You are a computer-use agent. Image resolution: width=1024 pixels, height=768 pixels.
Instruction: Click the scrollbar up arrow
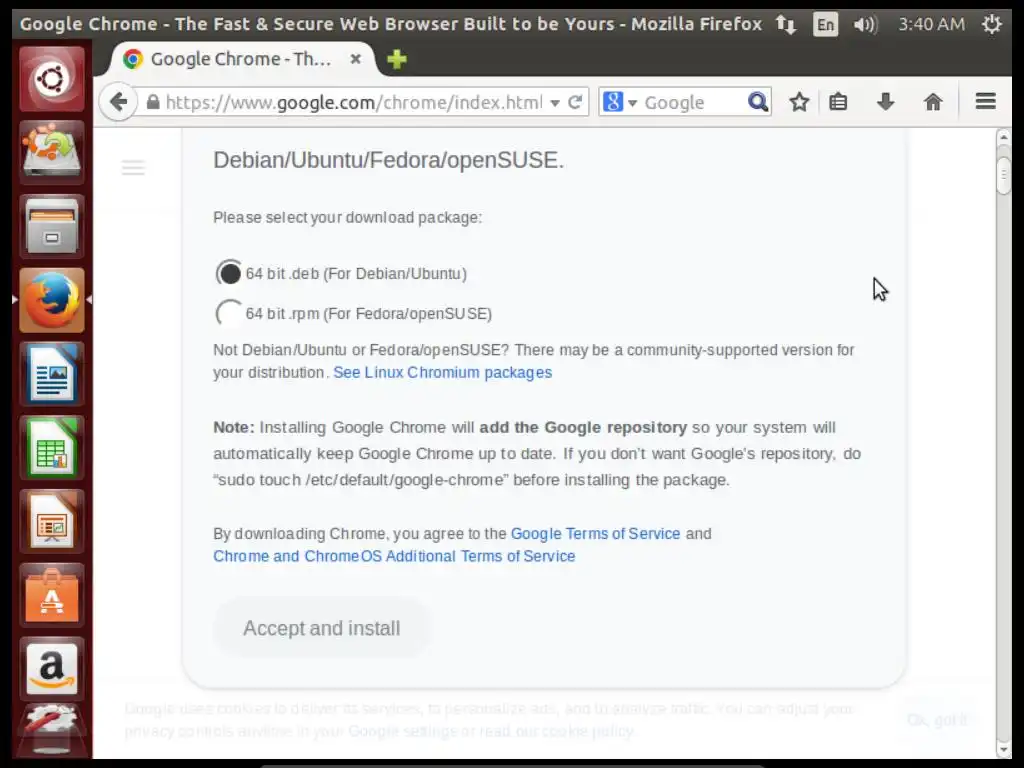tap(1004, 137)
